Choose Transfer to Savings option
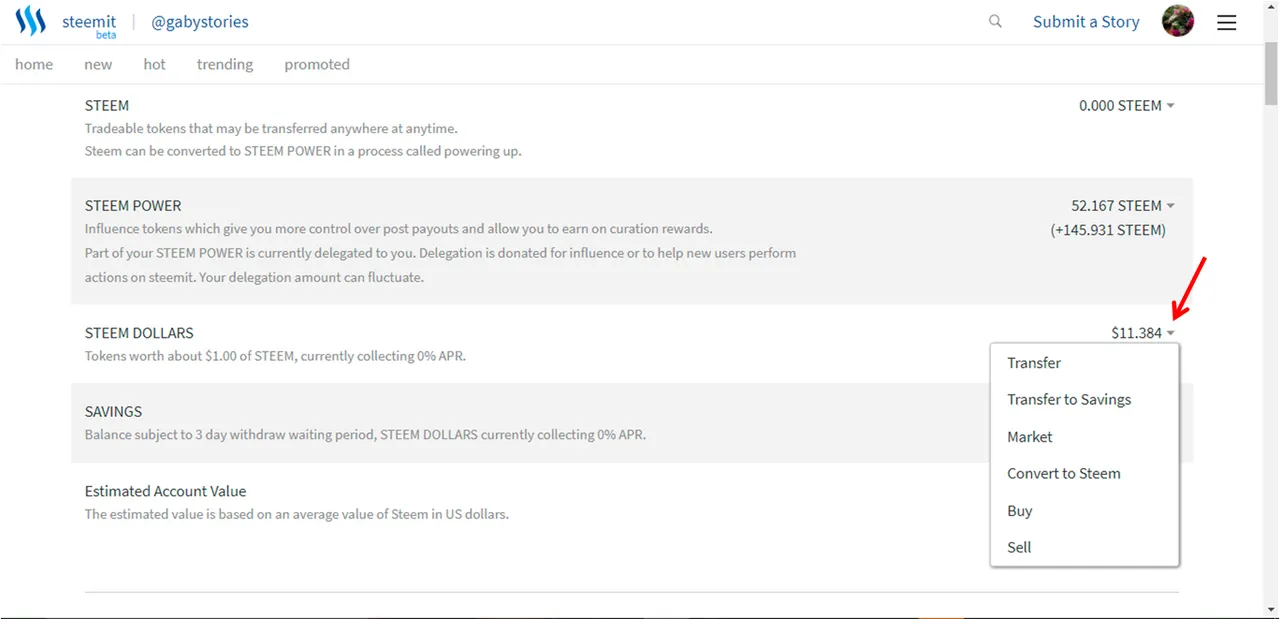The image size is (1280, 620). pyautogui.click(x=1069, y=399)
